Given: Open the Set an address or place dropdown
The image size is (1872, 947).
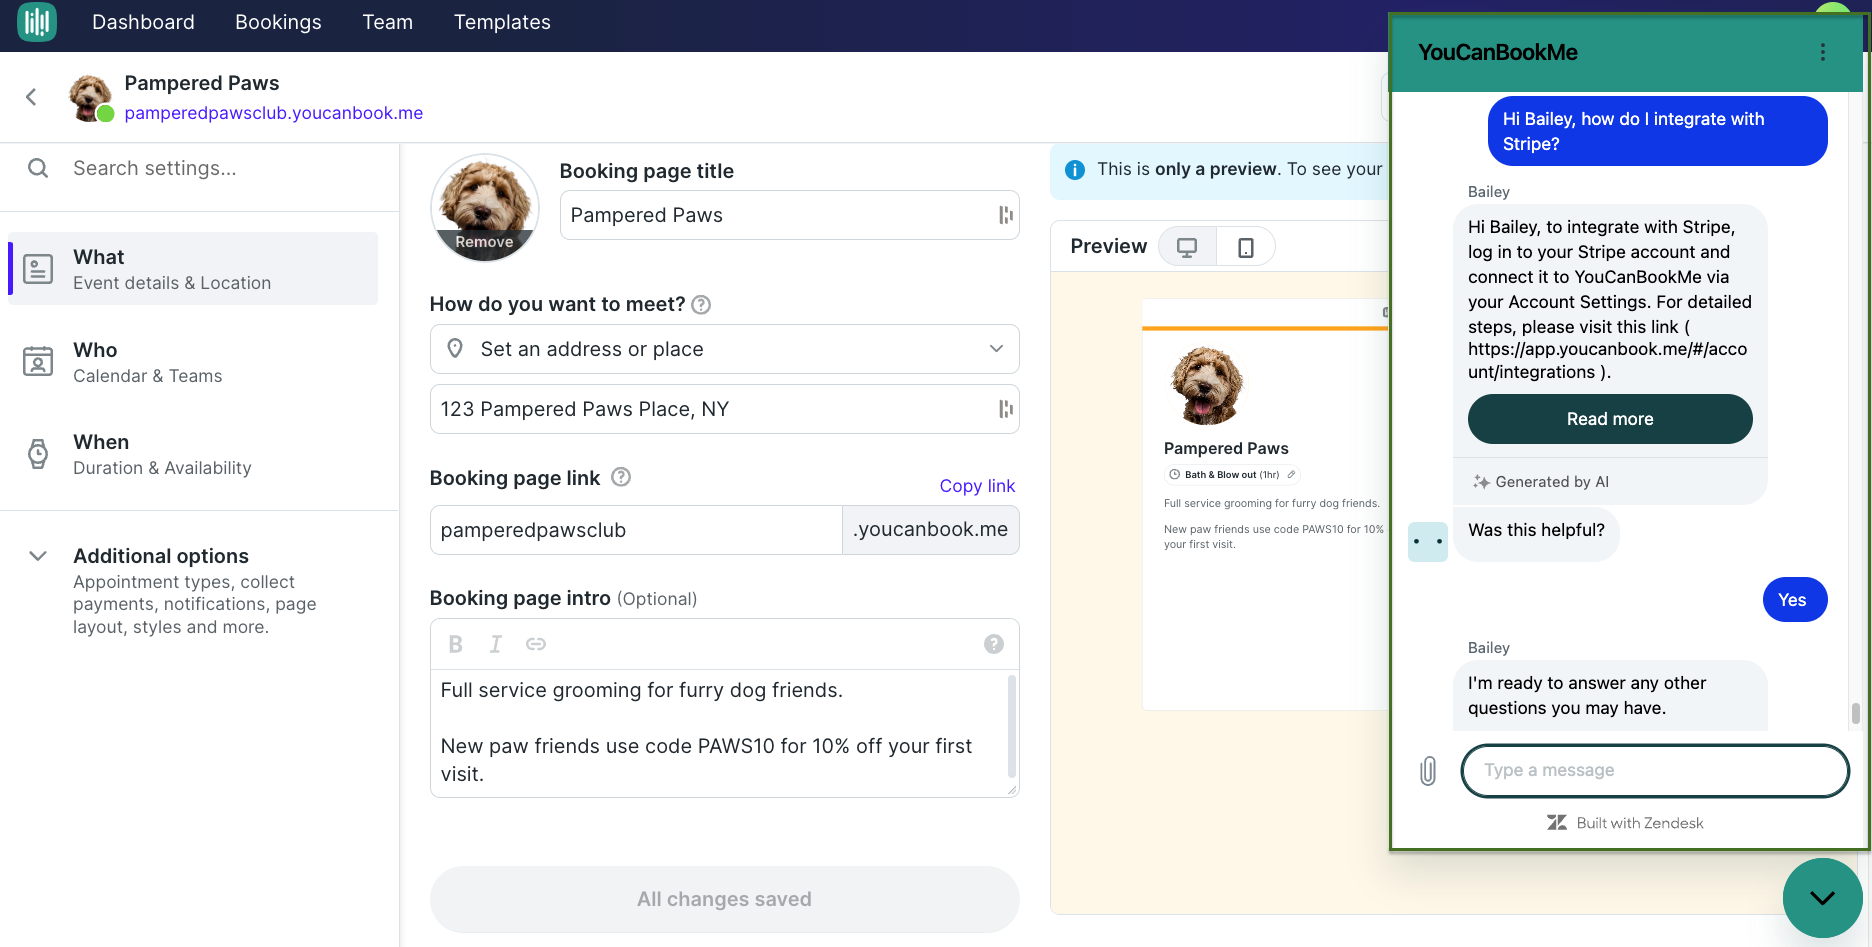Looking at the screenshot, I should pyautogui.click(x=724, y=349).
